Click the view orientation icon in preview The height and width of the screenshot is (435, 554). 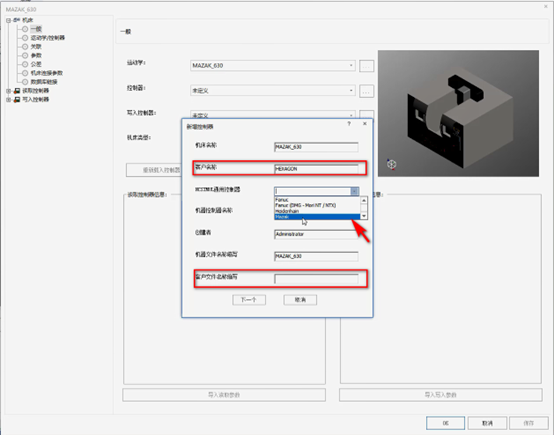391,164
